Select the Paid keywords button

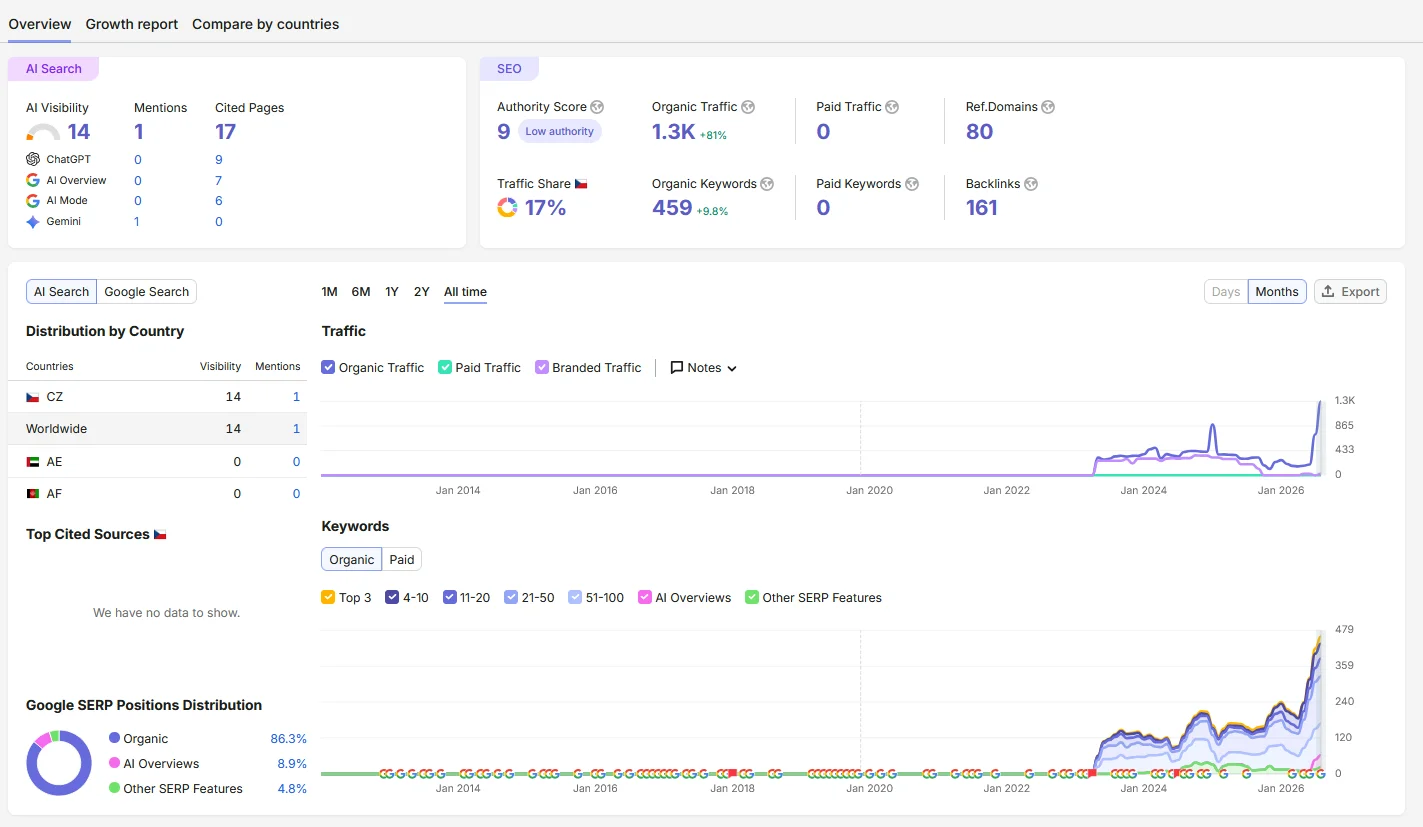tap(402, 560)
